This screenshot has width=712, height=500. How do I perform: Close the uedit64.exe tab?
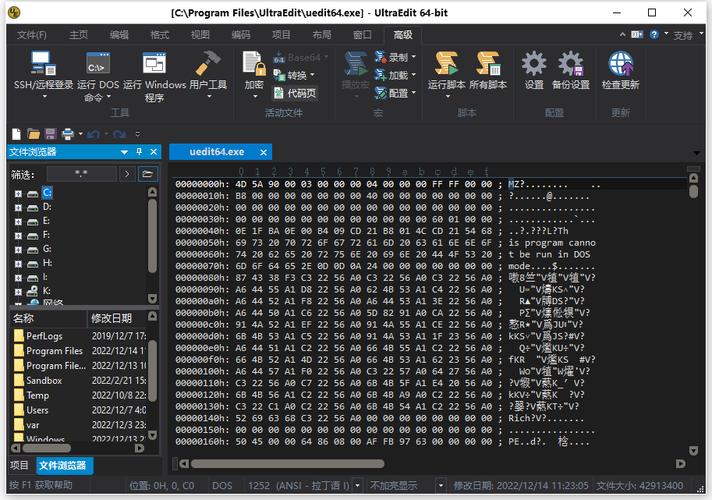[263, 153]
